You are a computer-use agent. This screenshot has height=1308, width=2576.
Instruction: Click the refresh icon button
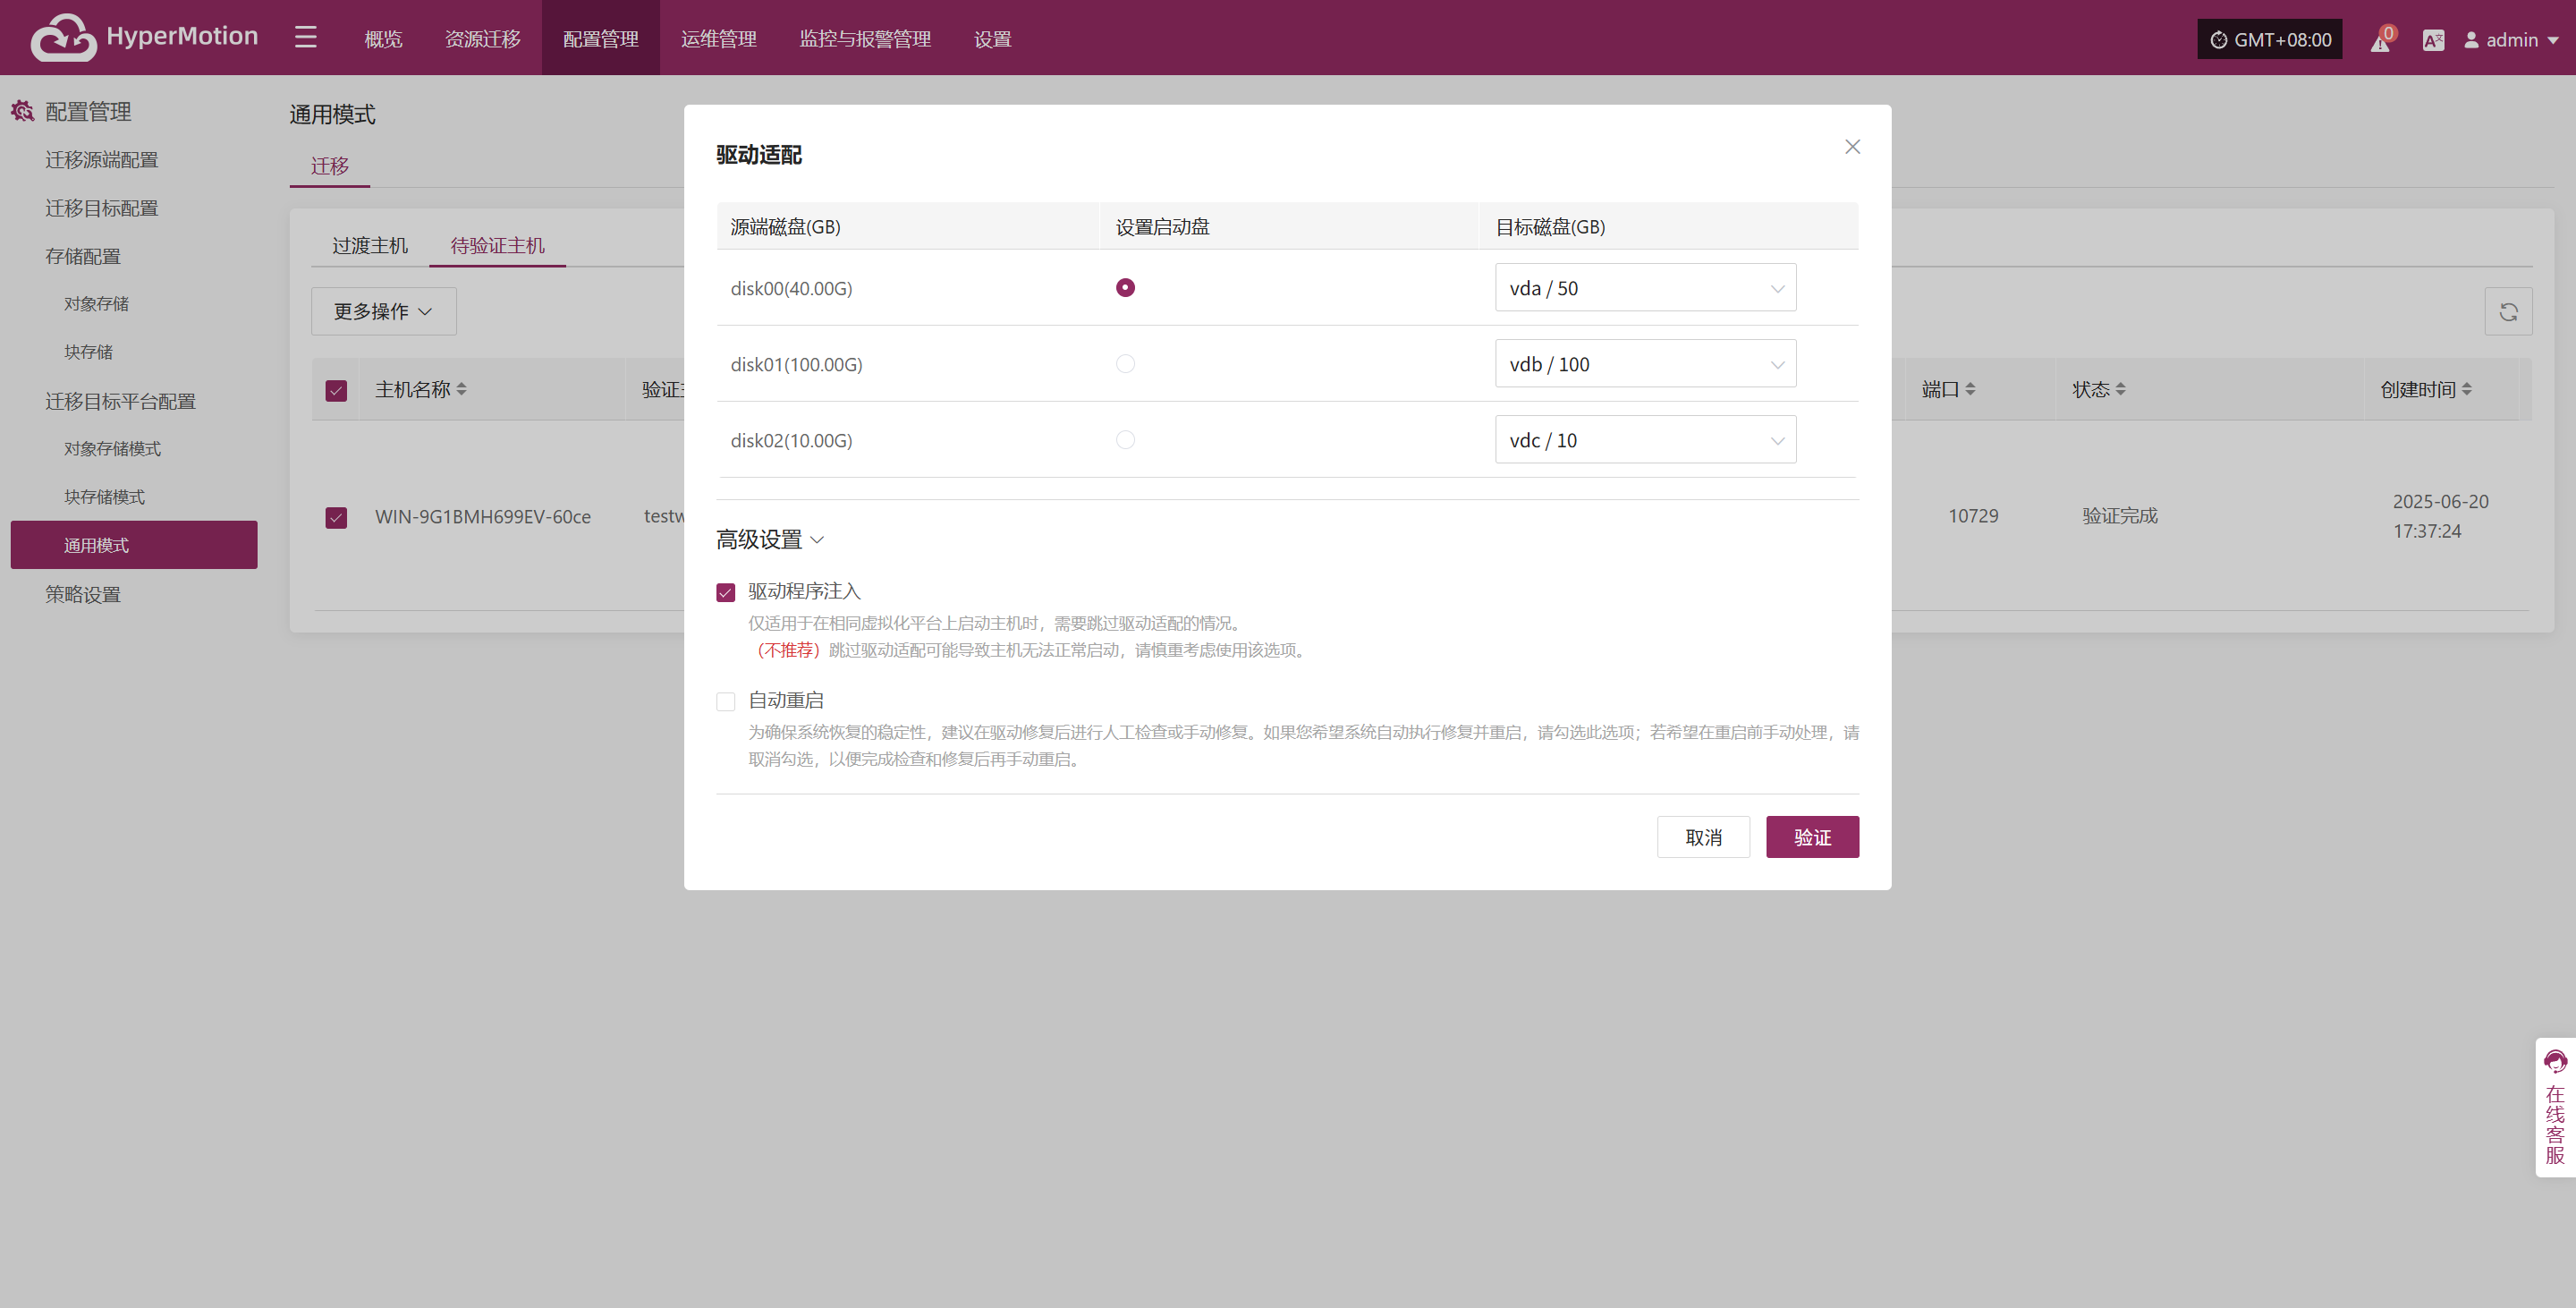pyautogui.click(x=2508, y=312)
